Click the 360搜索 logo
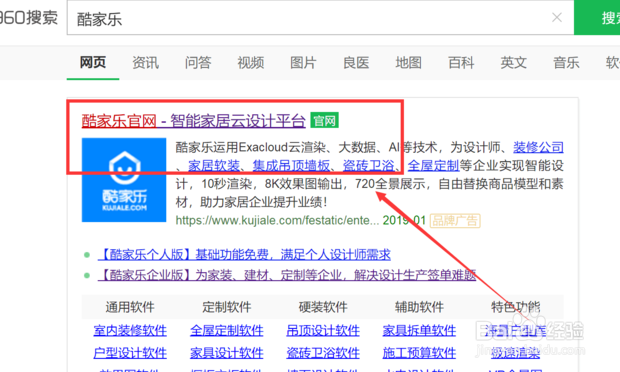The height and width of the screenshot is (372, 620). coord(28,18)
